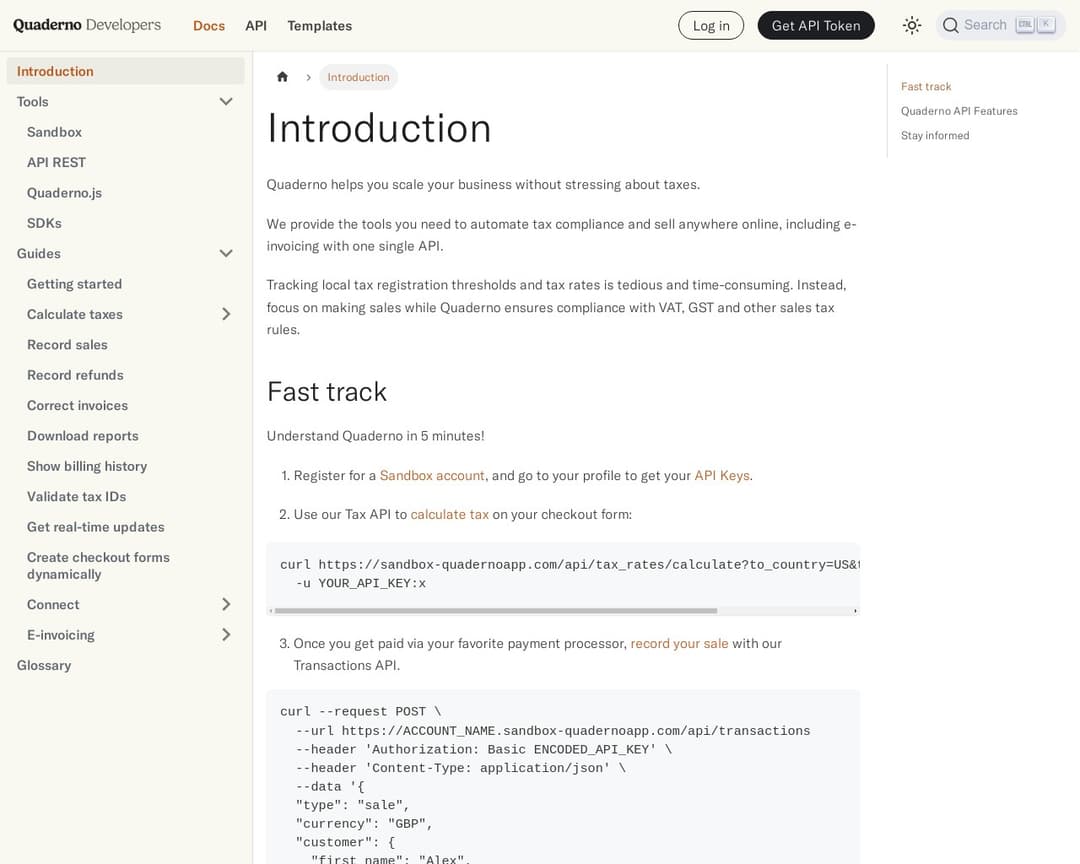Open Download reports guide
Screen dimensions: 1080x864
pos(83,435)
